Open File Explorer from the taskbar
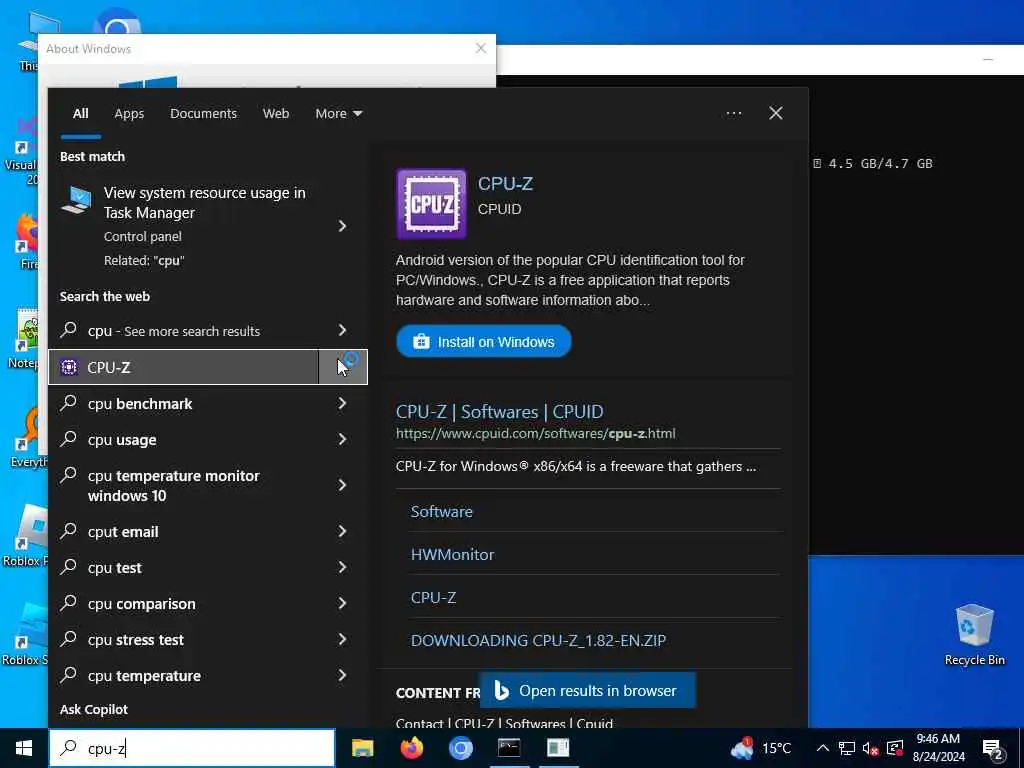This screenshot has width=1024, height=768. coord(362,748)
